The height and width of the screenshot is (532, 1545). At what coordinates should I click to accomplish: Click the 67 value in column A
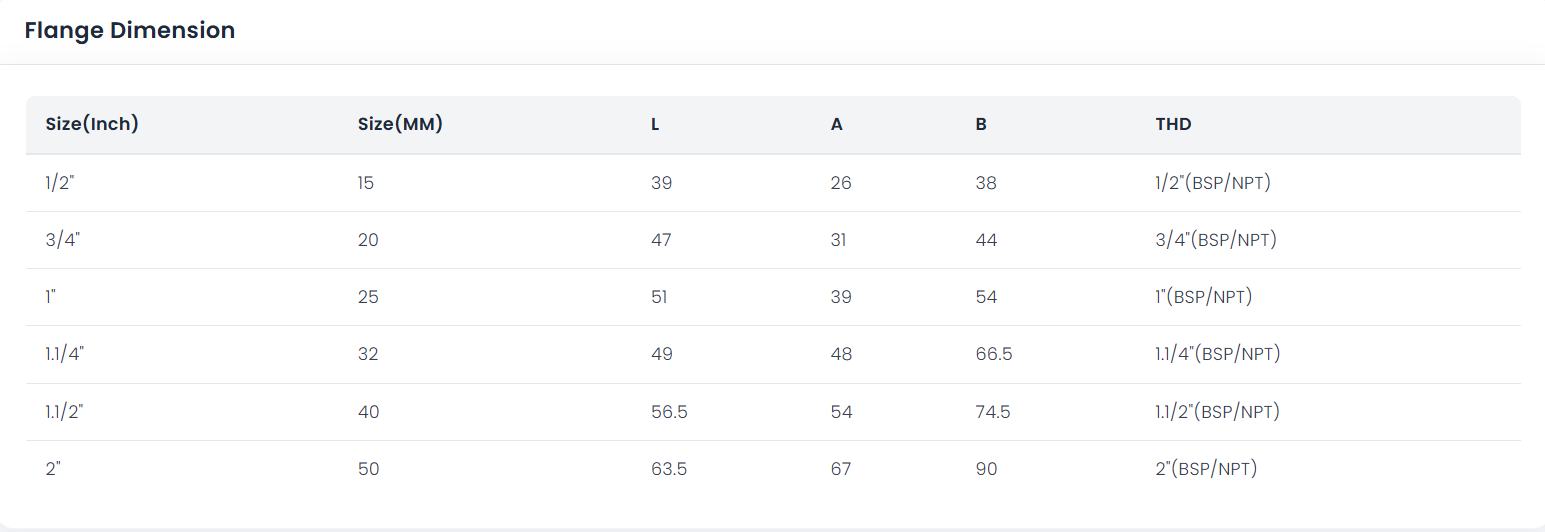(841, 469)
